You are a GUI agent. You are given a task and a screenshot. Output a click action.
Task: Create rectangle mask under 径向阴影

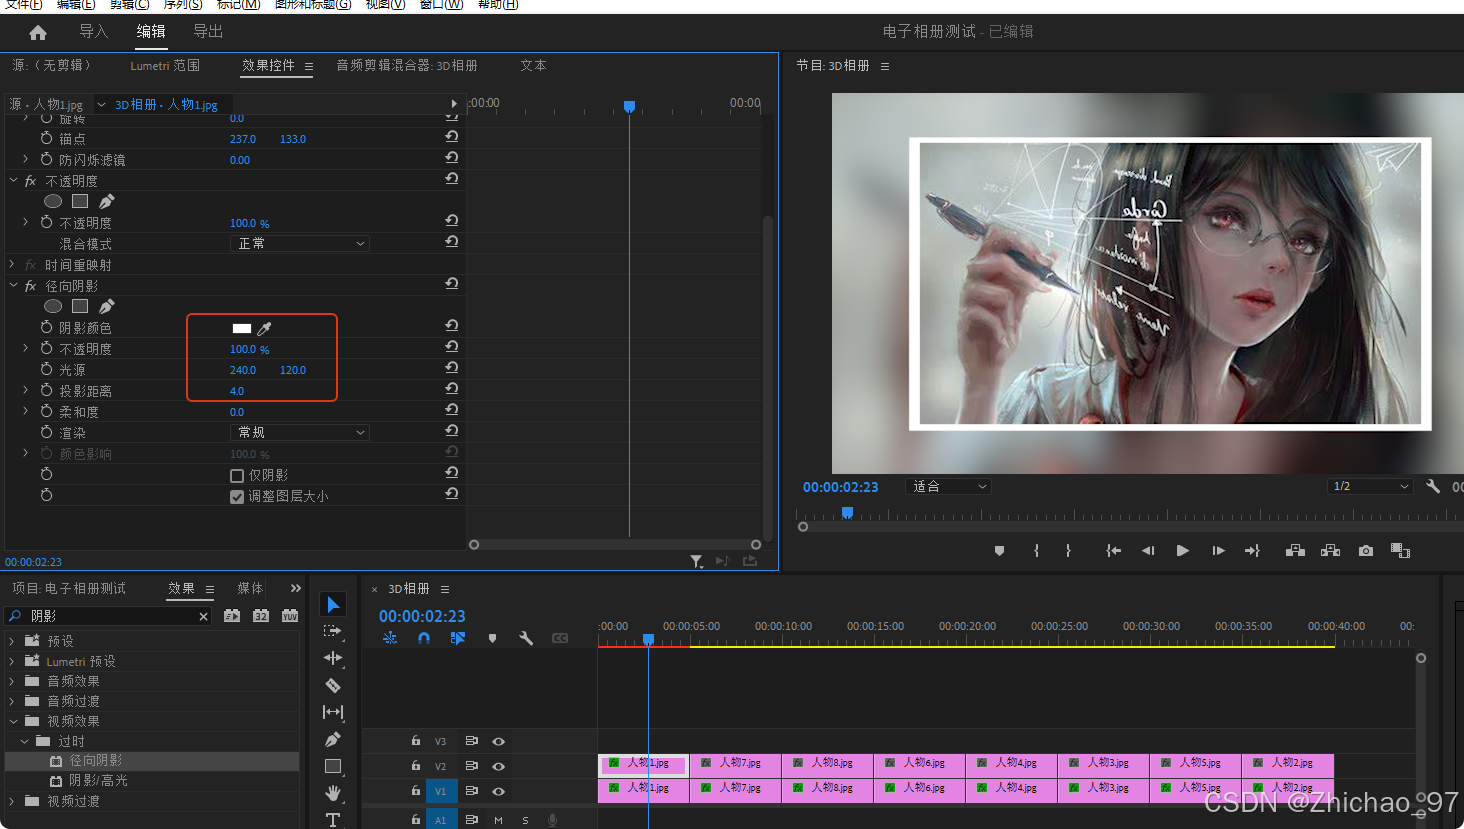[80, 306]
